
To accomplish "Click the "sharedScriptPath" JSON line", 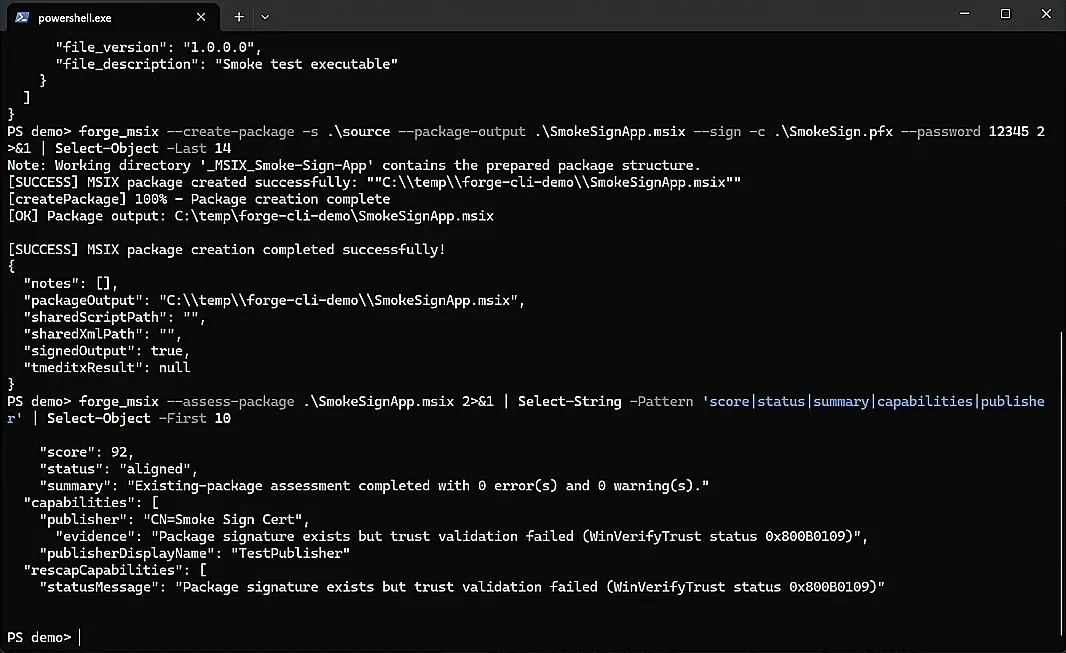I will (x=114, y=317).
